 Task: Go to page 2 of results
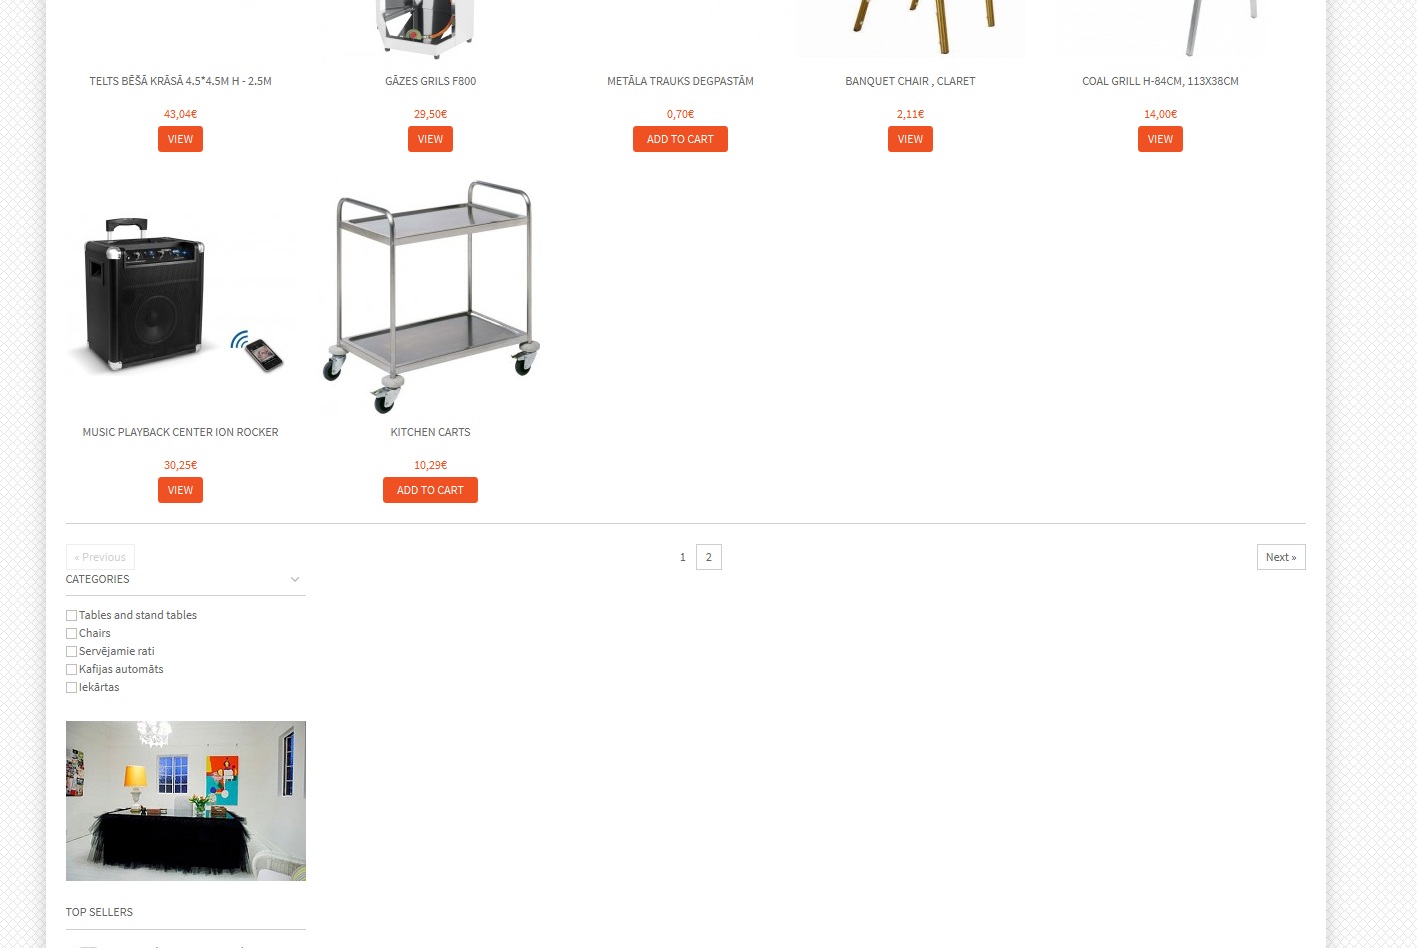pos(709,557)
